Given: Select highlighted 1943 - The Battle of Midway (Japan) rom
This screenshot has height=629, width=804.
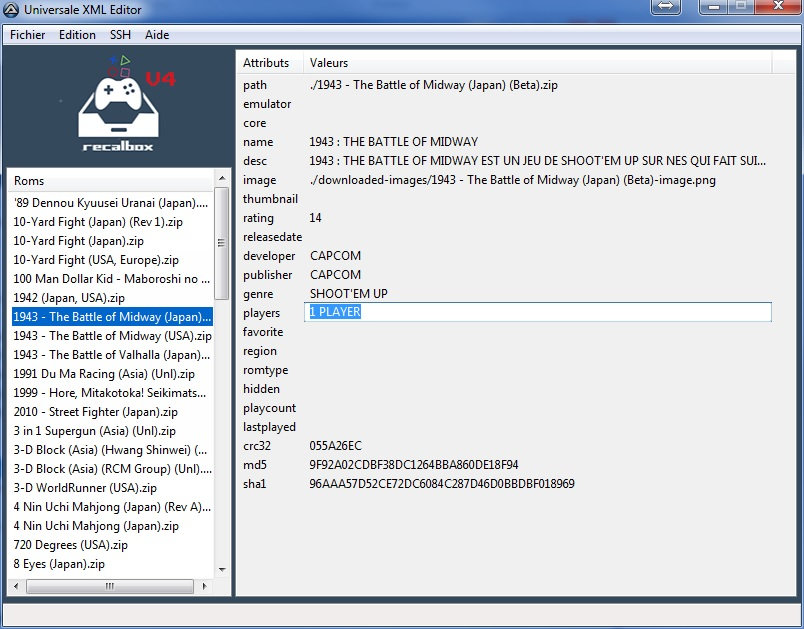Looking at the screenshot, I should (x=112, y=317).
